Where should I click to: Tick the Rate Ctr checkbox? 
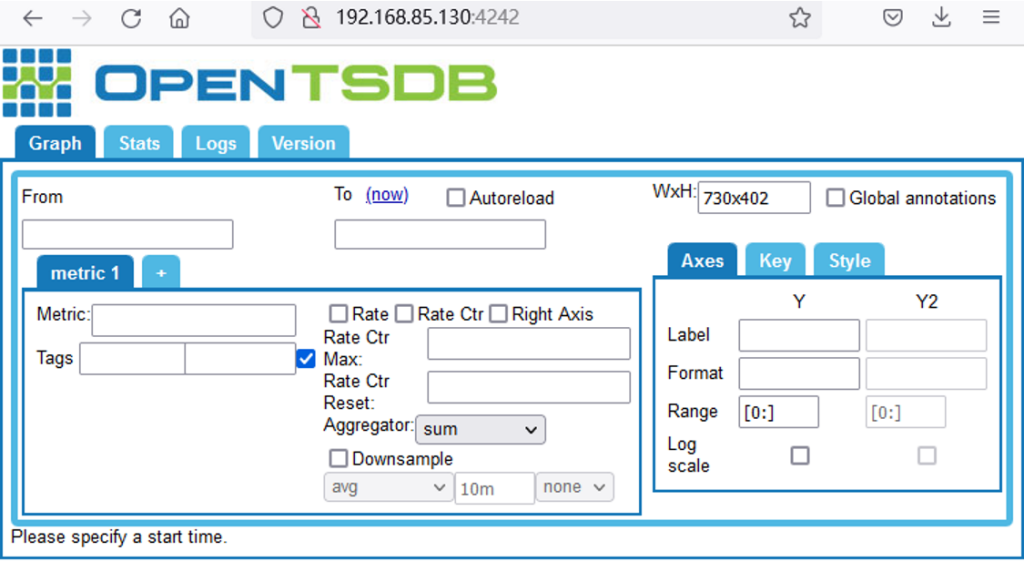[404, 314]
